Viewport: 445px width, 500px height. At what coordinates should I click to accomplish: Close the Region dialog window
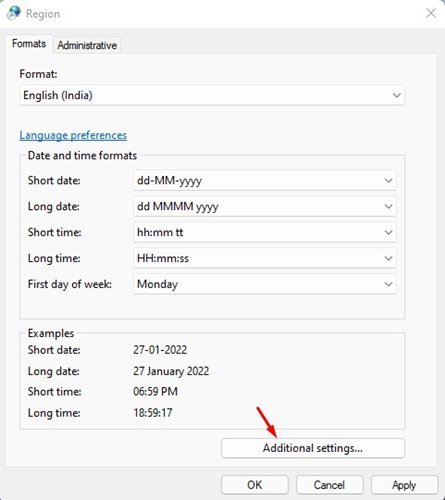point(431,13)
